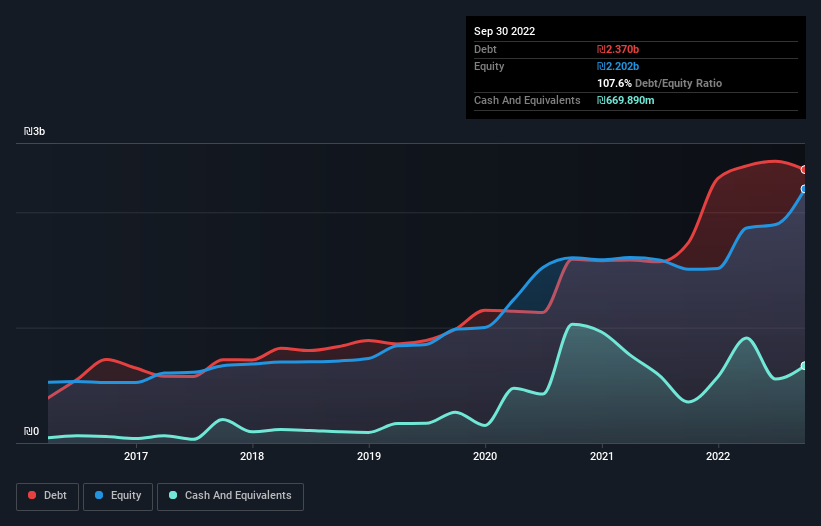This screenshot has width=821, height=526.
Task: Click Cash And Equivalents tooltip label
Action: click(527, 100)
